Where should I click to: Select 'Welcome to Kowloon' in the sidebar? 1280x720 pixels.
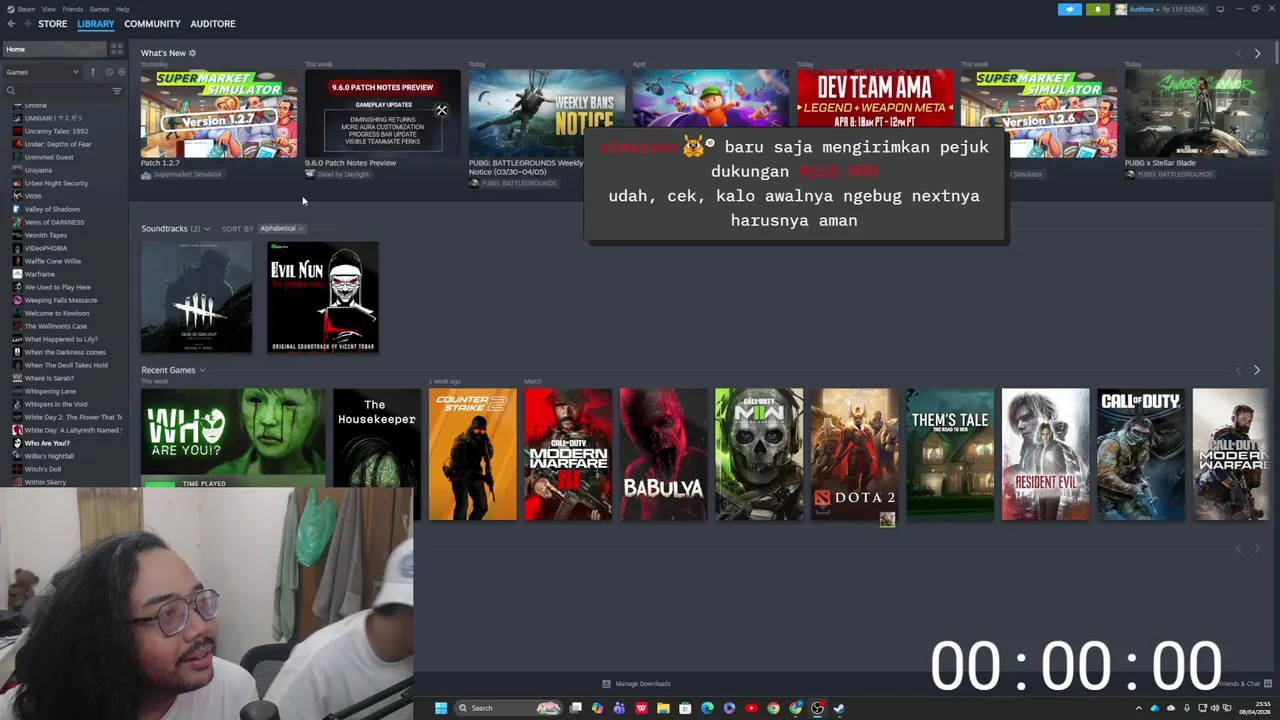[57, 313]
